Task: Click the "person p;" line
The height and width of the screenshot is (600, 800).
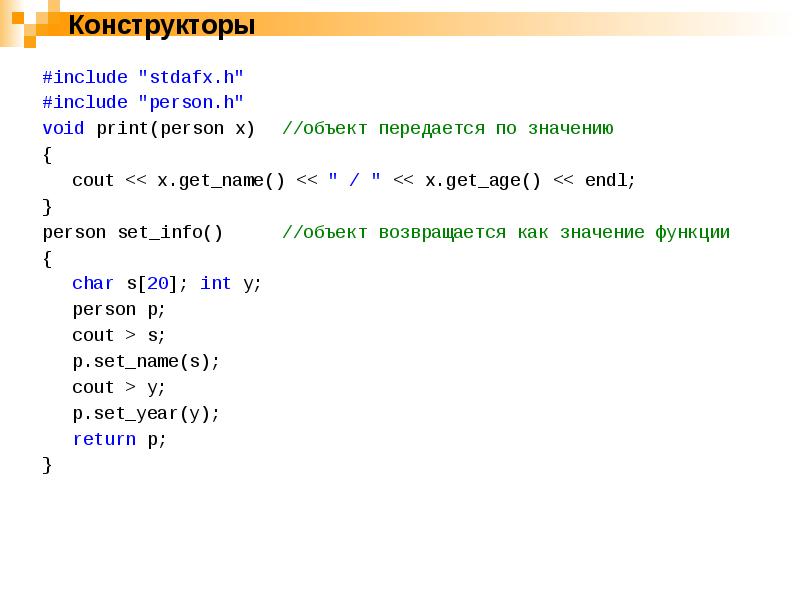Action: pyautogui.click(x=119, y=309)
